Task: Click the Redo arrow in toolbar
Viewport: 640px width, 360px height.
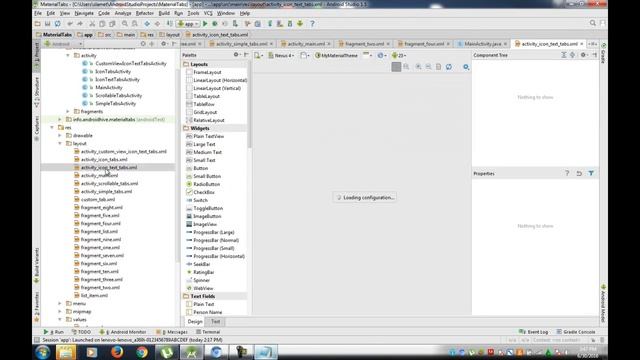Action: click(80, 24)
